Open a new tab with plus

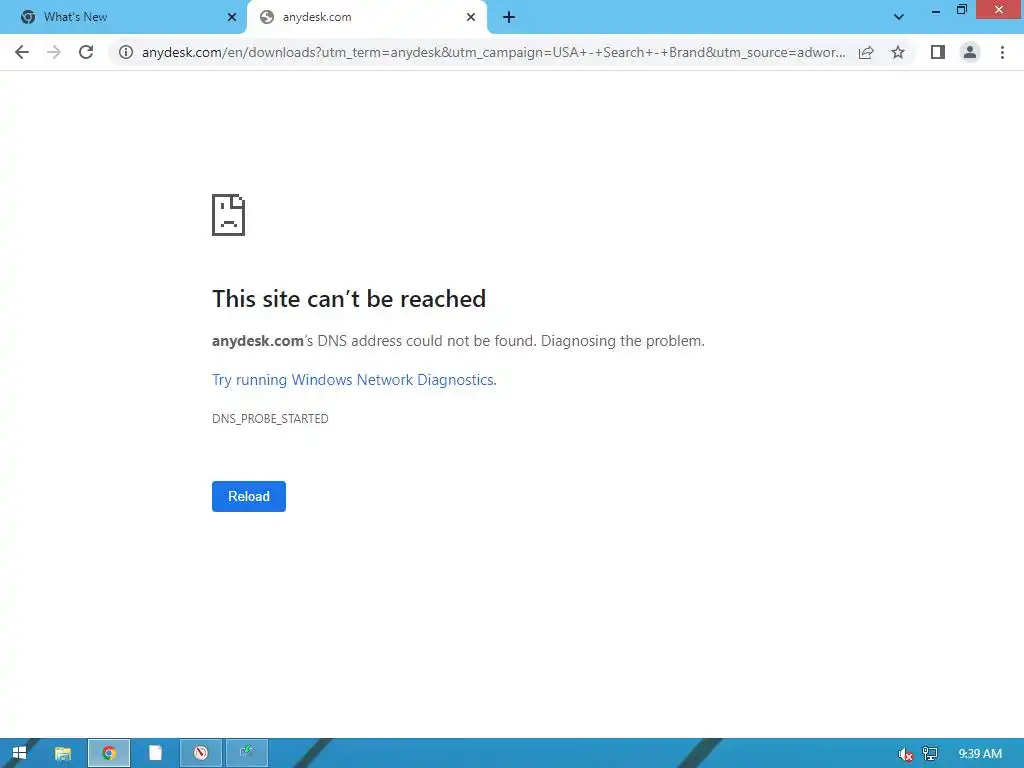tap(509, 18)
